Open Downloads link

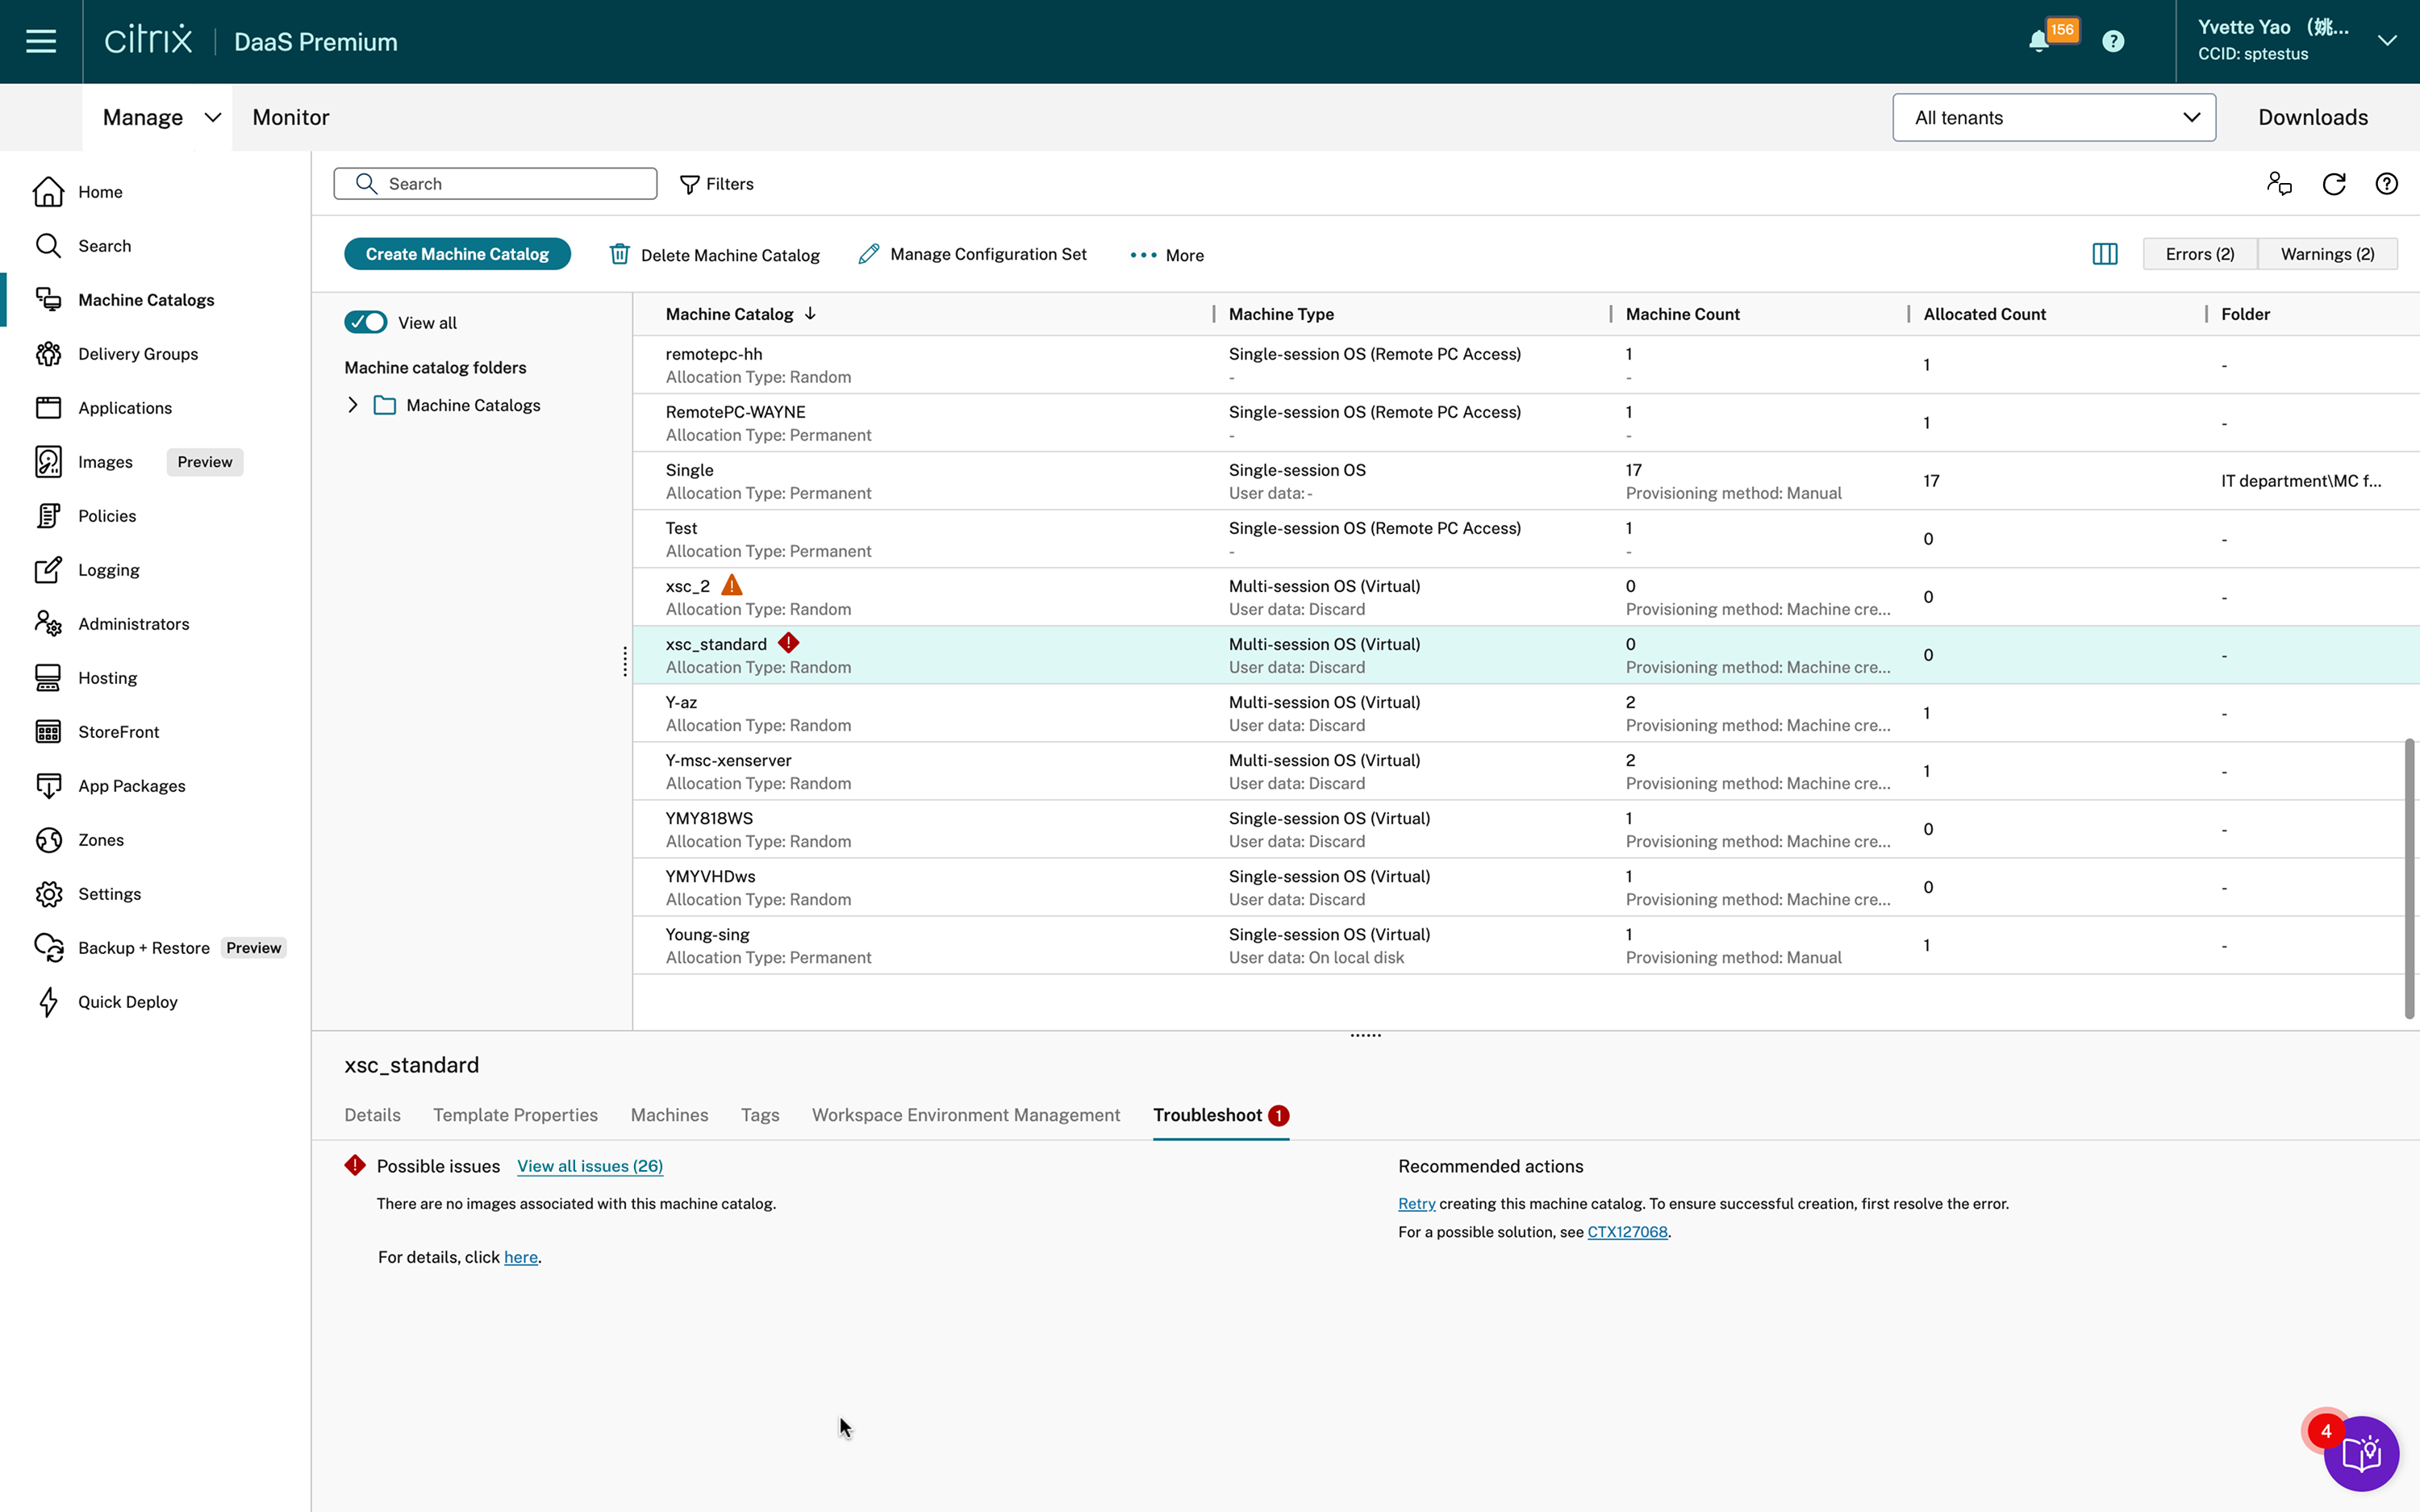pyautogui.click(x=2312, y=117)
